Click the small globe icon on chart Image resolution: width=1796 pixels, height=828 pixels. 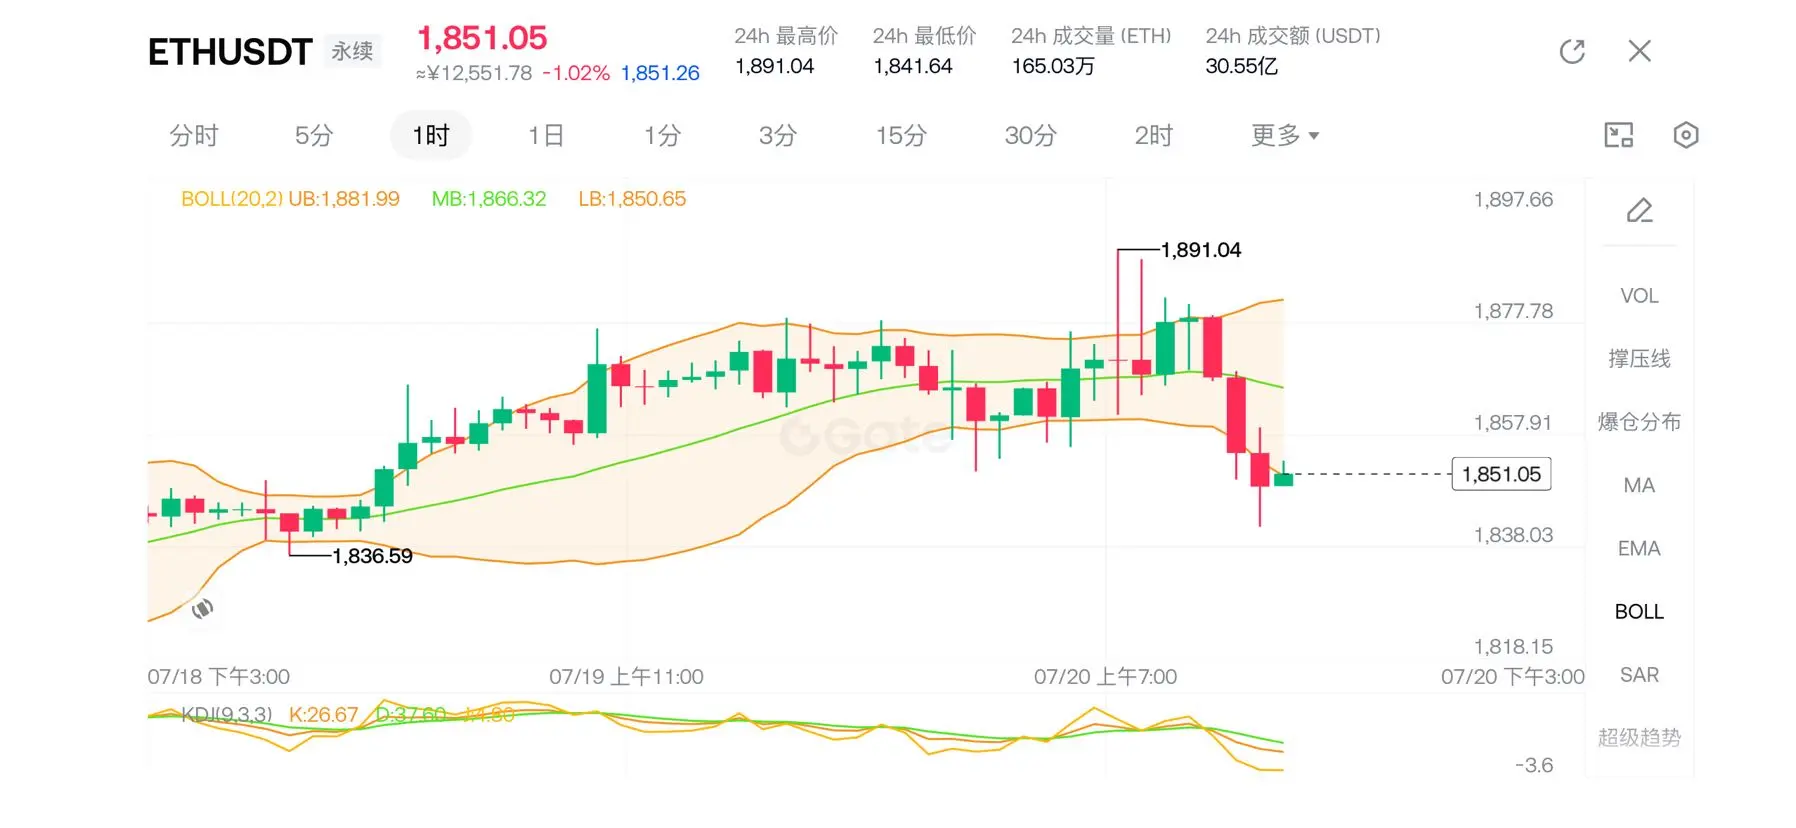202,608
